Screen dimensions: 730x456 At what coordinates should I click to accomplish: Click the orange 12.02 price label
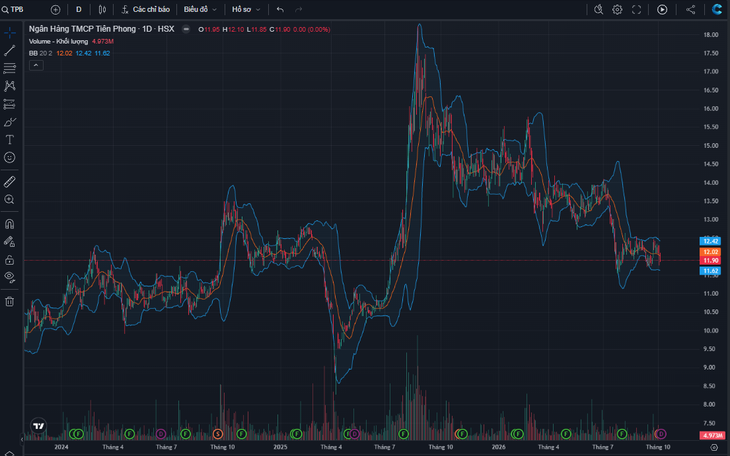coord(710,252)
